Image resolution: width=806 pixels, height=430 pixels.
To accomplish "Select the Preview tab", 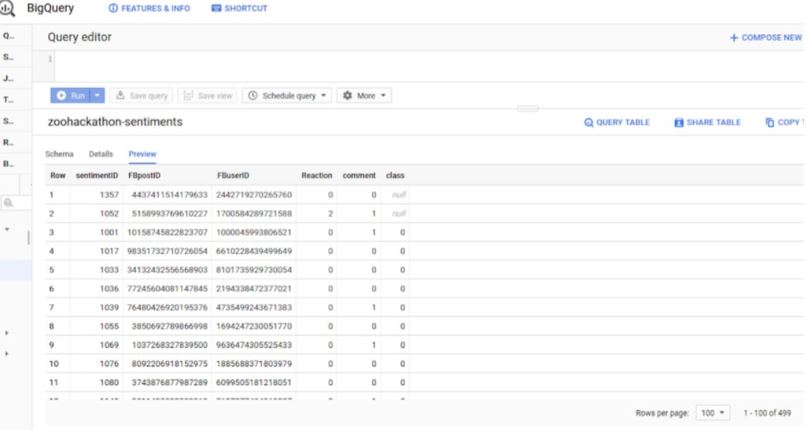I will point(142,154).
